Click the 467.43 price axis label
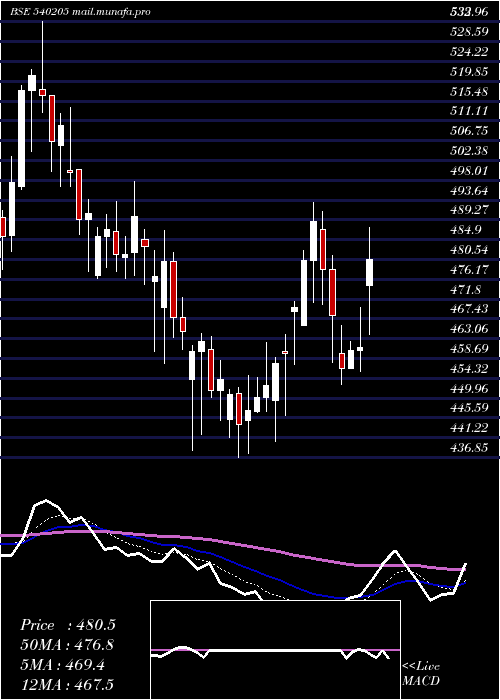 point(469,309)
